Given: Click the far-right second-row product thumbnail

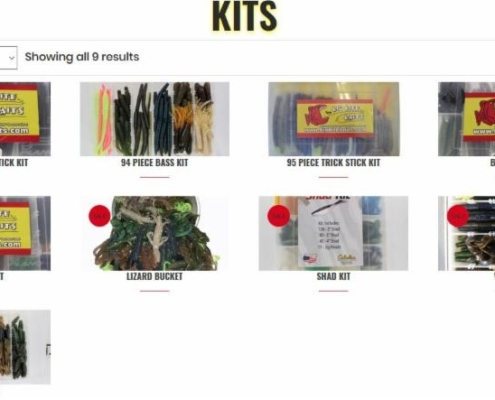Looking at the screenshot, I should click(x=467, y=233).
